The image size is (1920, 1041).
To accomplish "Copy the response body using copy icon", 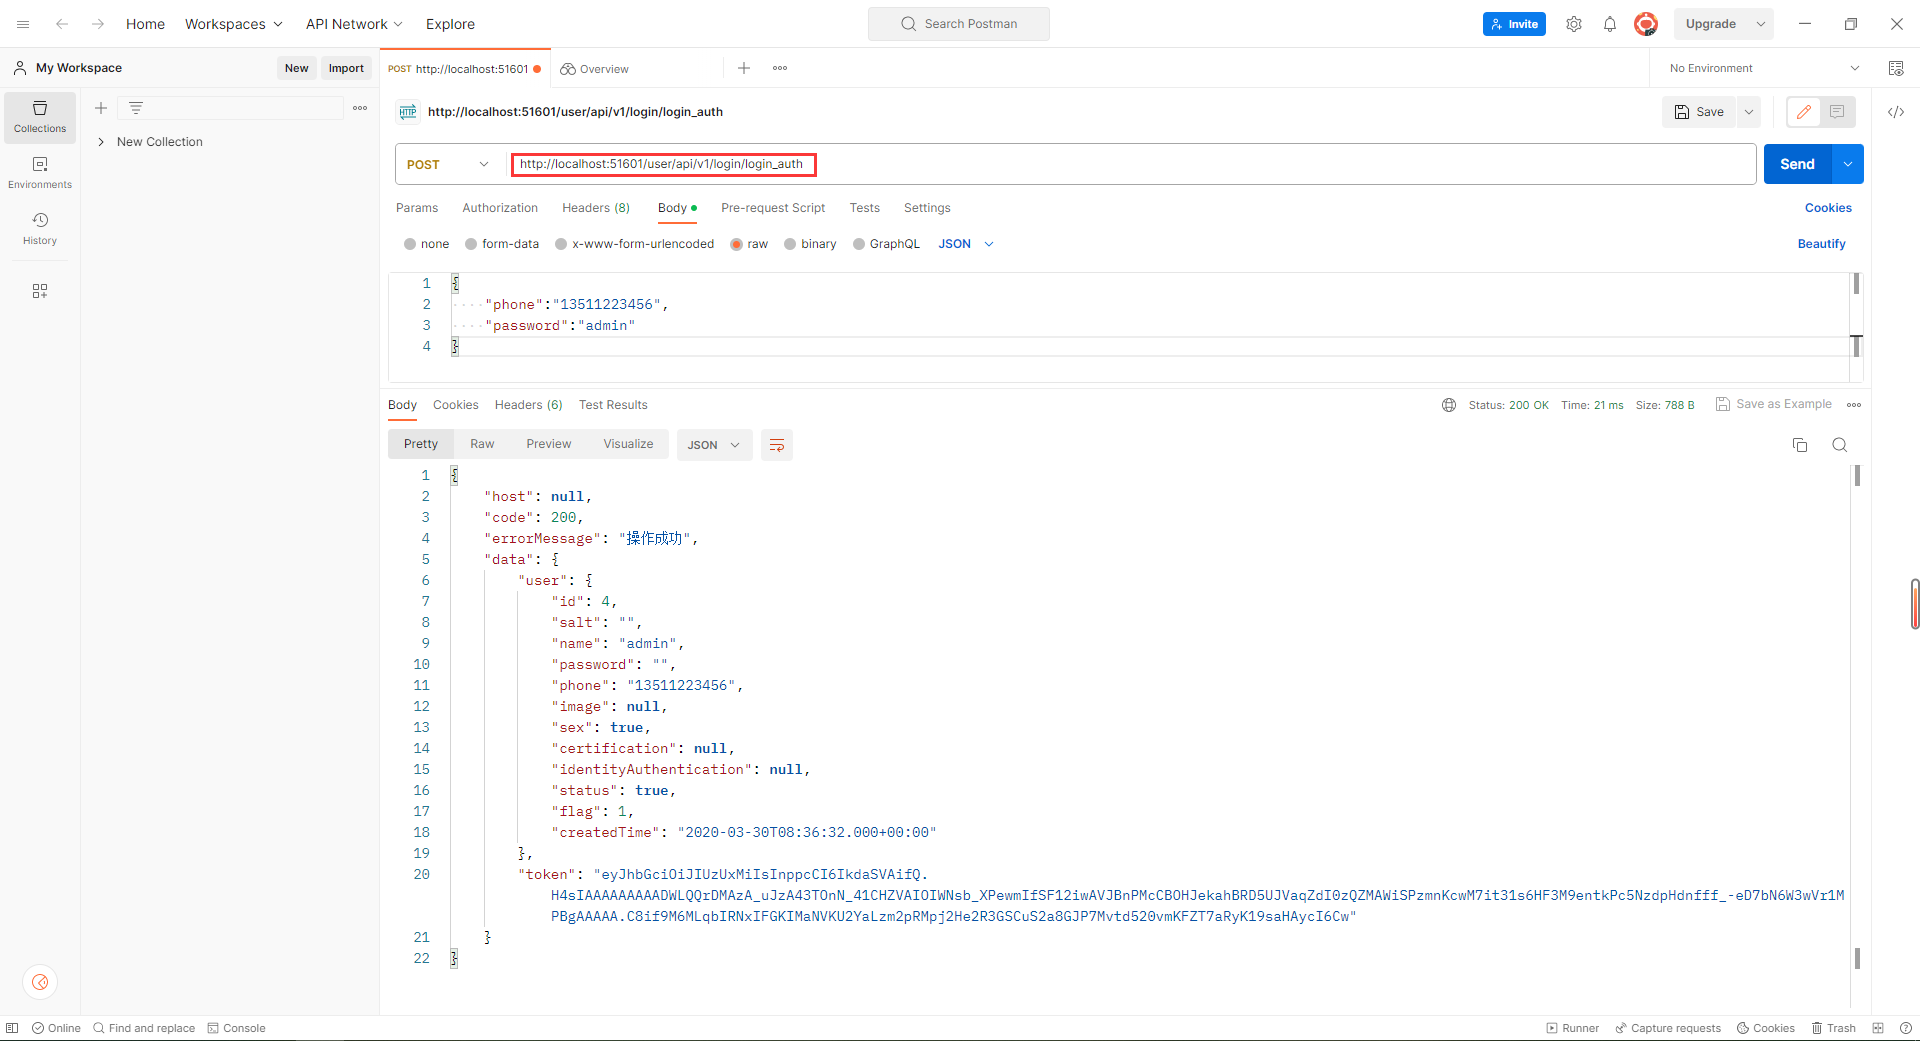I will (1799, 445).
